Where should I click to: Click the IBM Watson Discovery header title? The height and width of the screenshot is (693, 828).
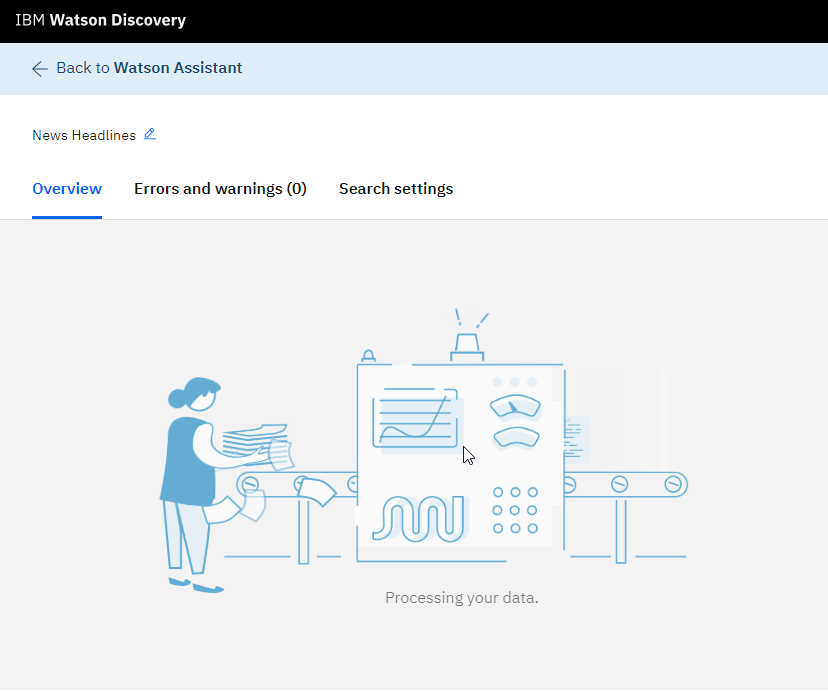[100, 21]
